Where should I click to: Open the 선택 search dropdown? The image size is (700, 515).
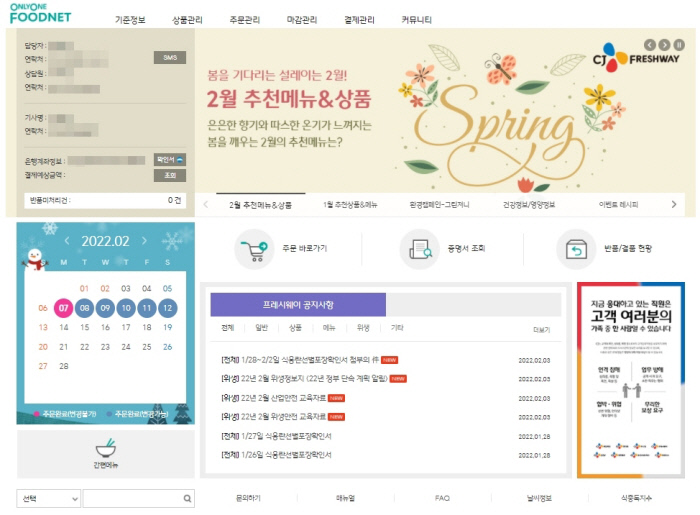[48, 498]
